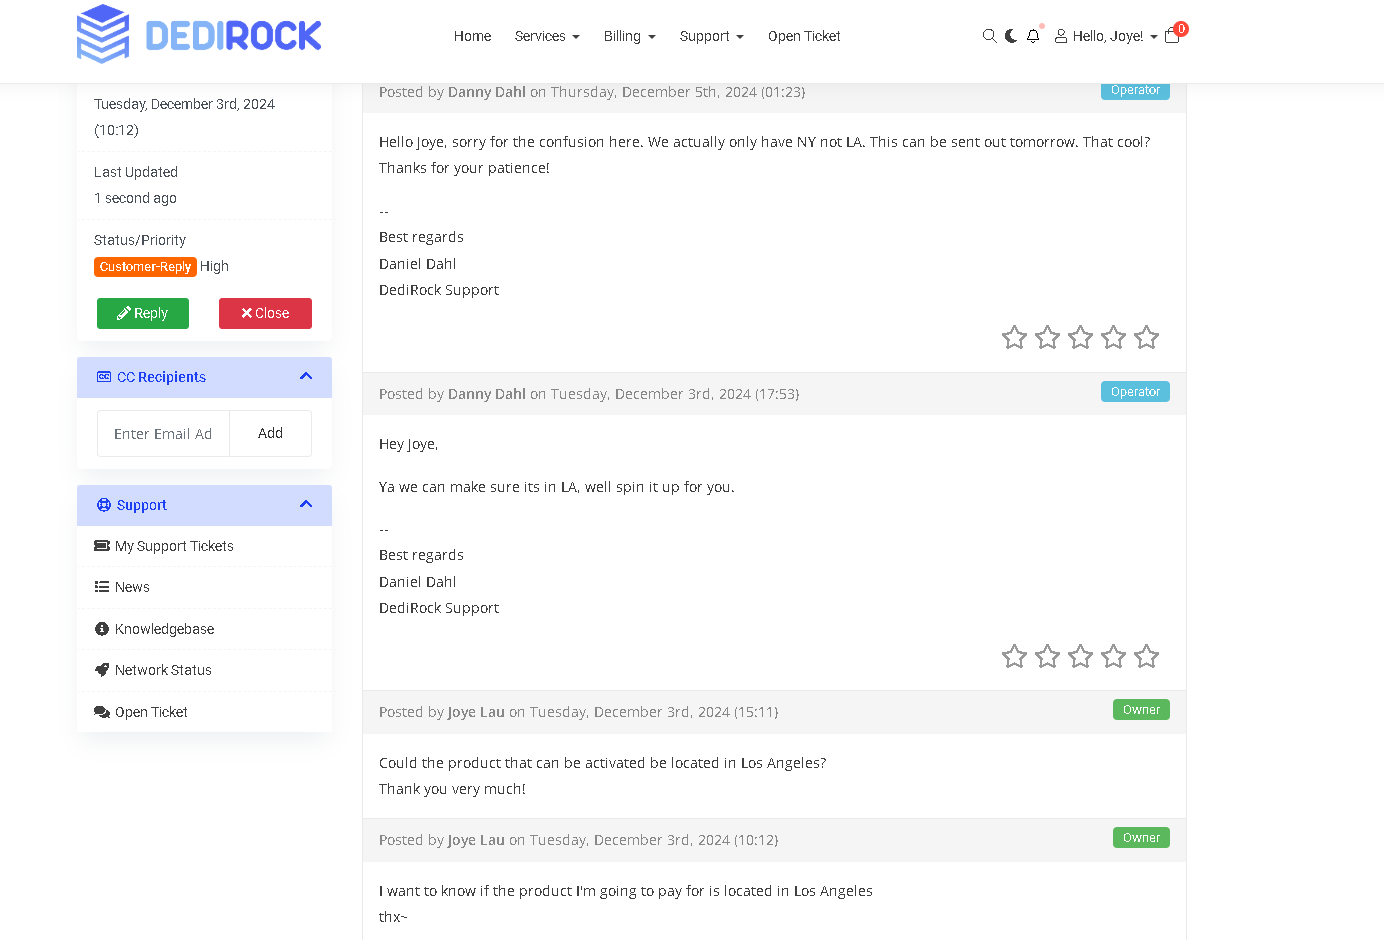Go to the Home page

472,36
